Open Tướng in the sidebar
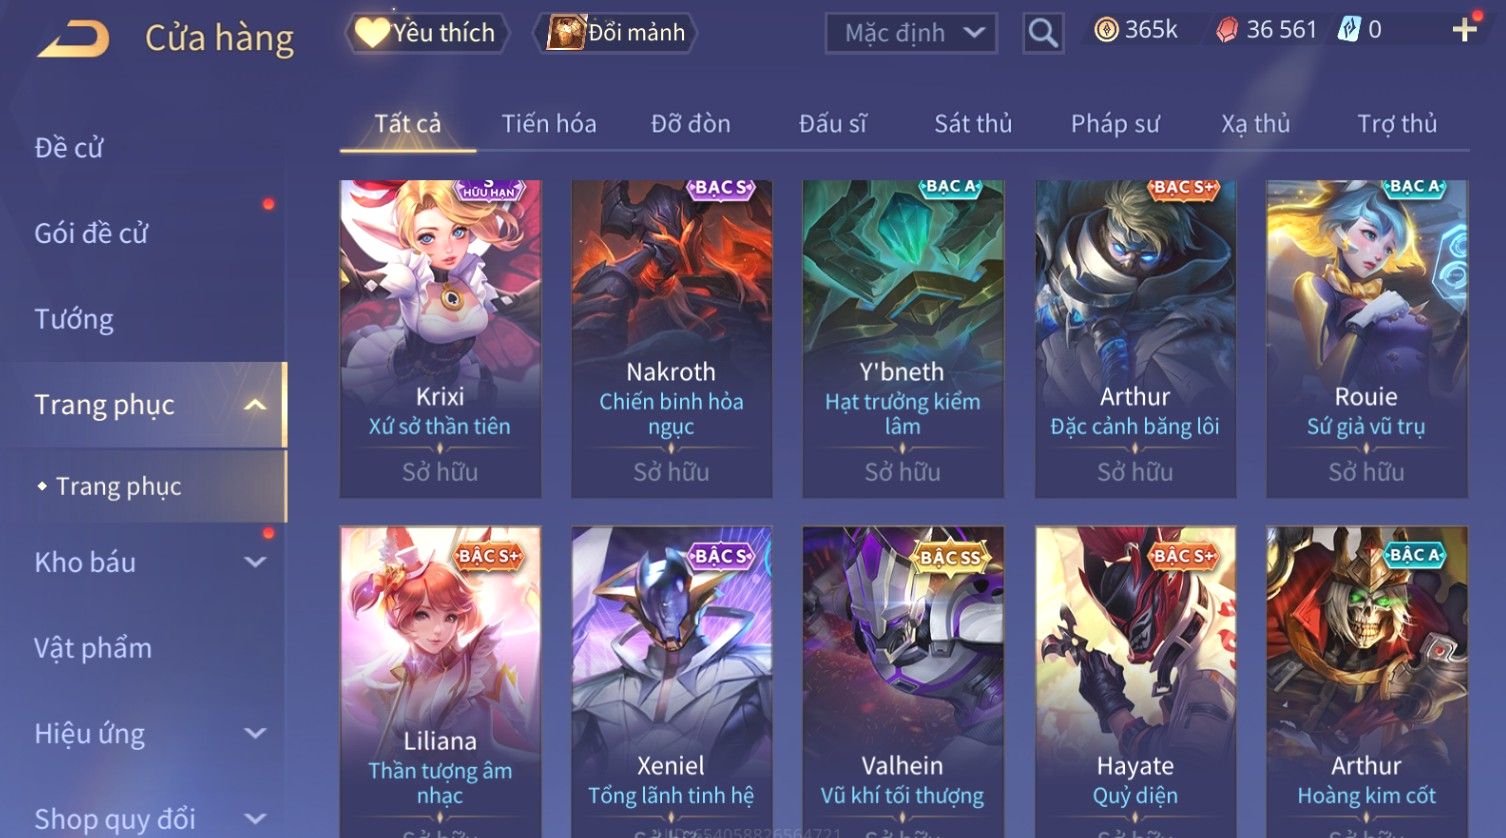 (x=74, y=319)
